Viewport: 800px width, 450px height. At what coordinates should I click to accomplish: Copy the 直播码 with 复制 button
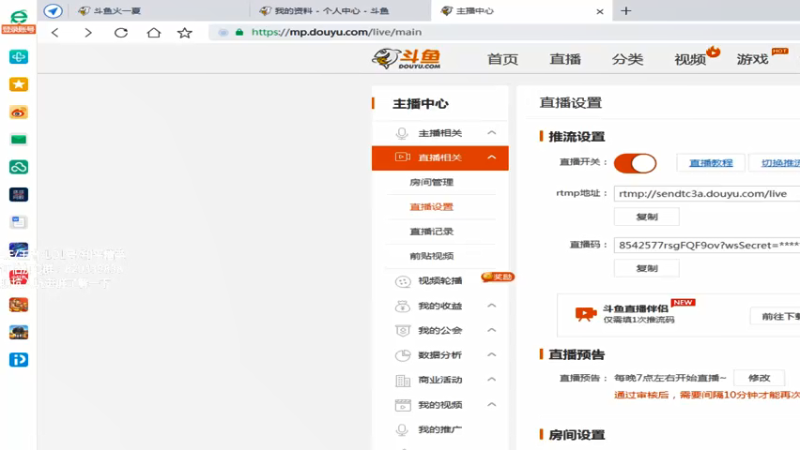646,268
